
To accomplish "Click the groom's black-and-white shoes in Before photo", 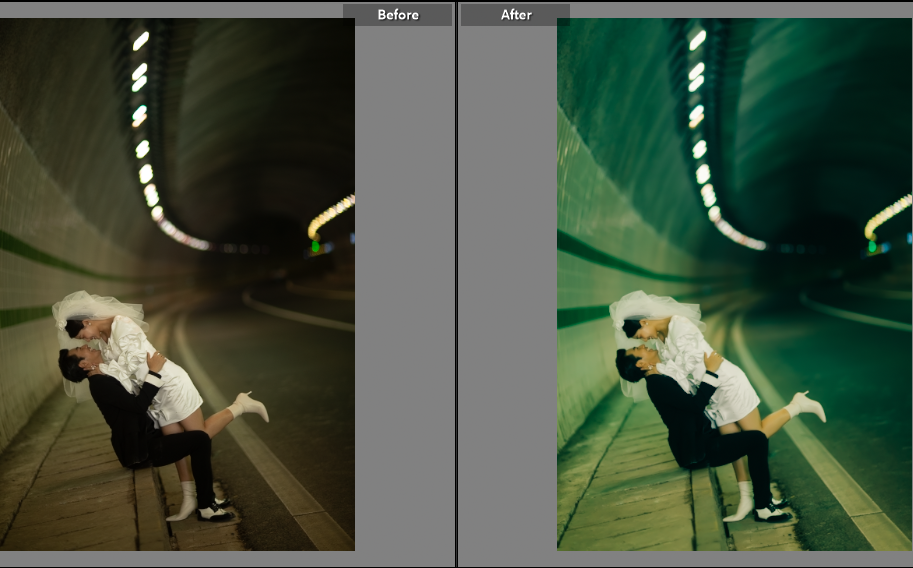I will pos(216,512).
